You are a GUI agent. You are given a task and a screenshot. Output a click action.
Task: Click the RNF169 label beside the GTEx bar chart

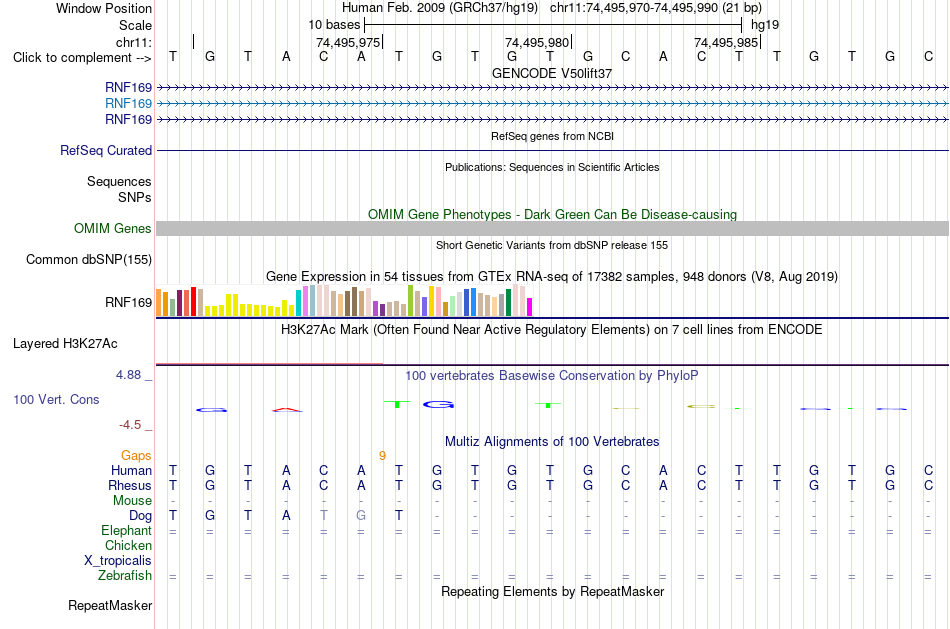pyautogui.click(x=128, y=302)
